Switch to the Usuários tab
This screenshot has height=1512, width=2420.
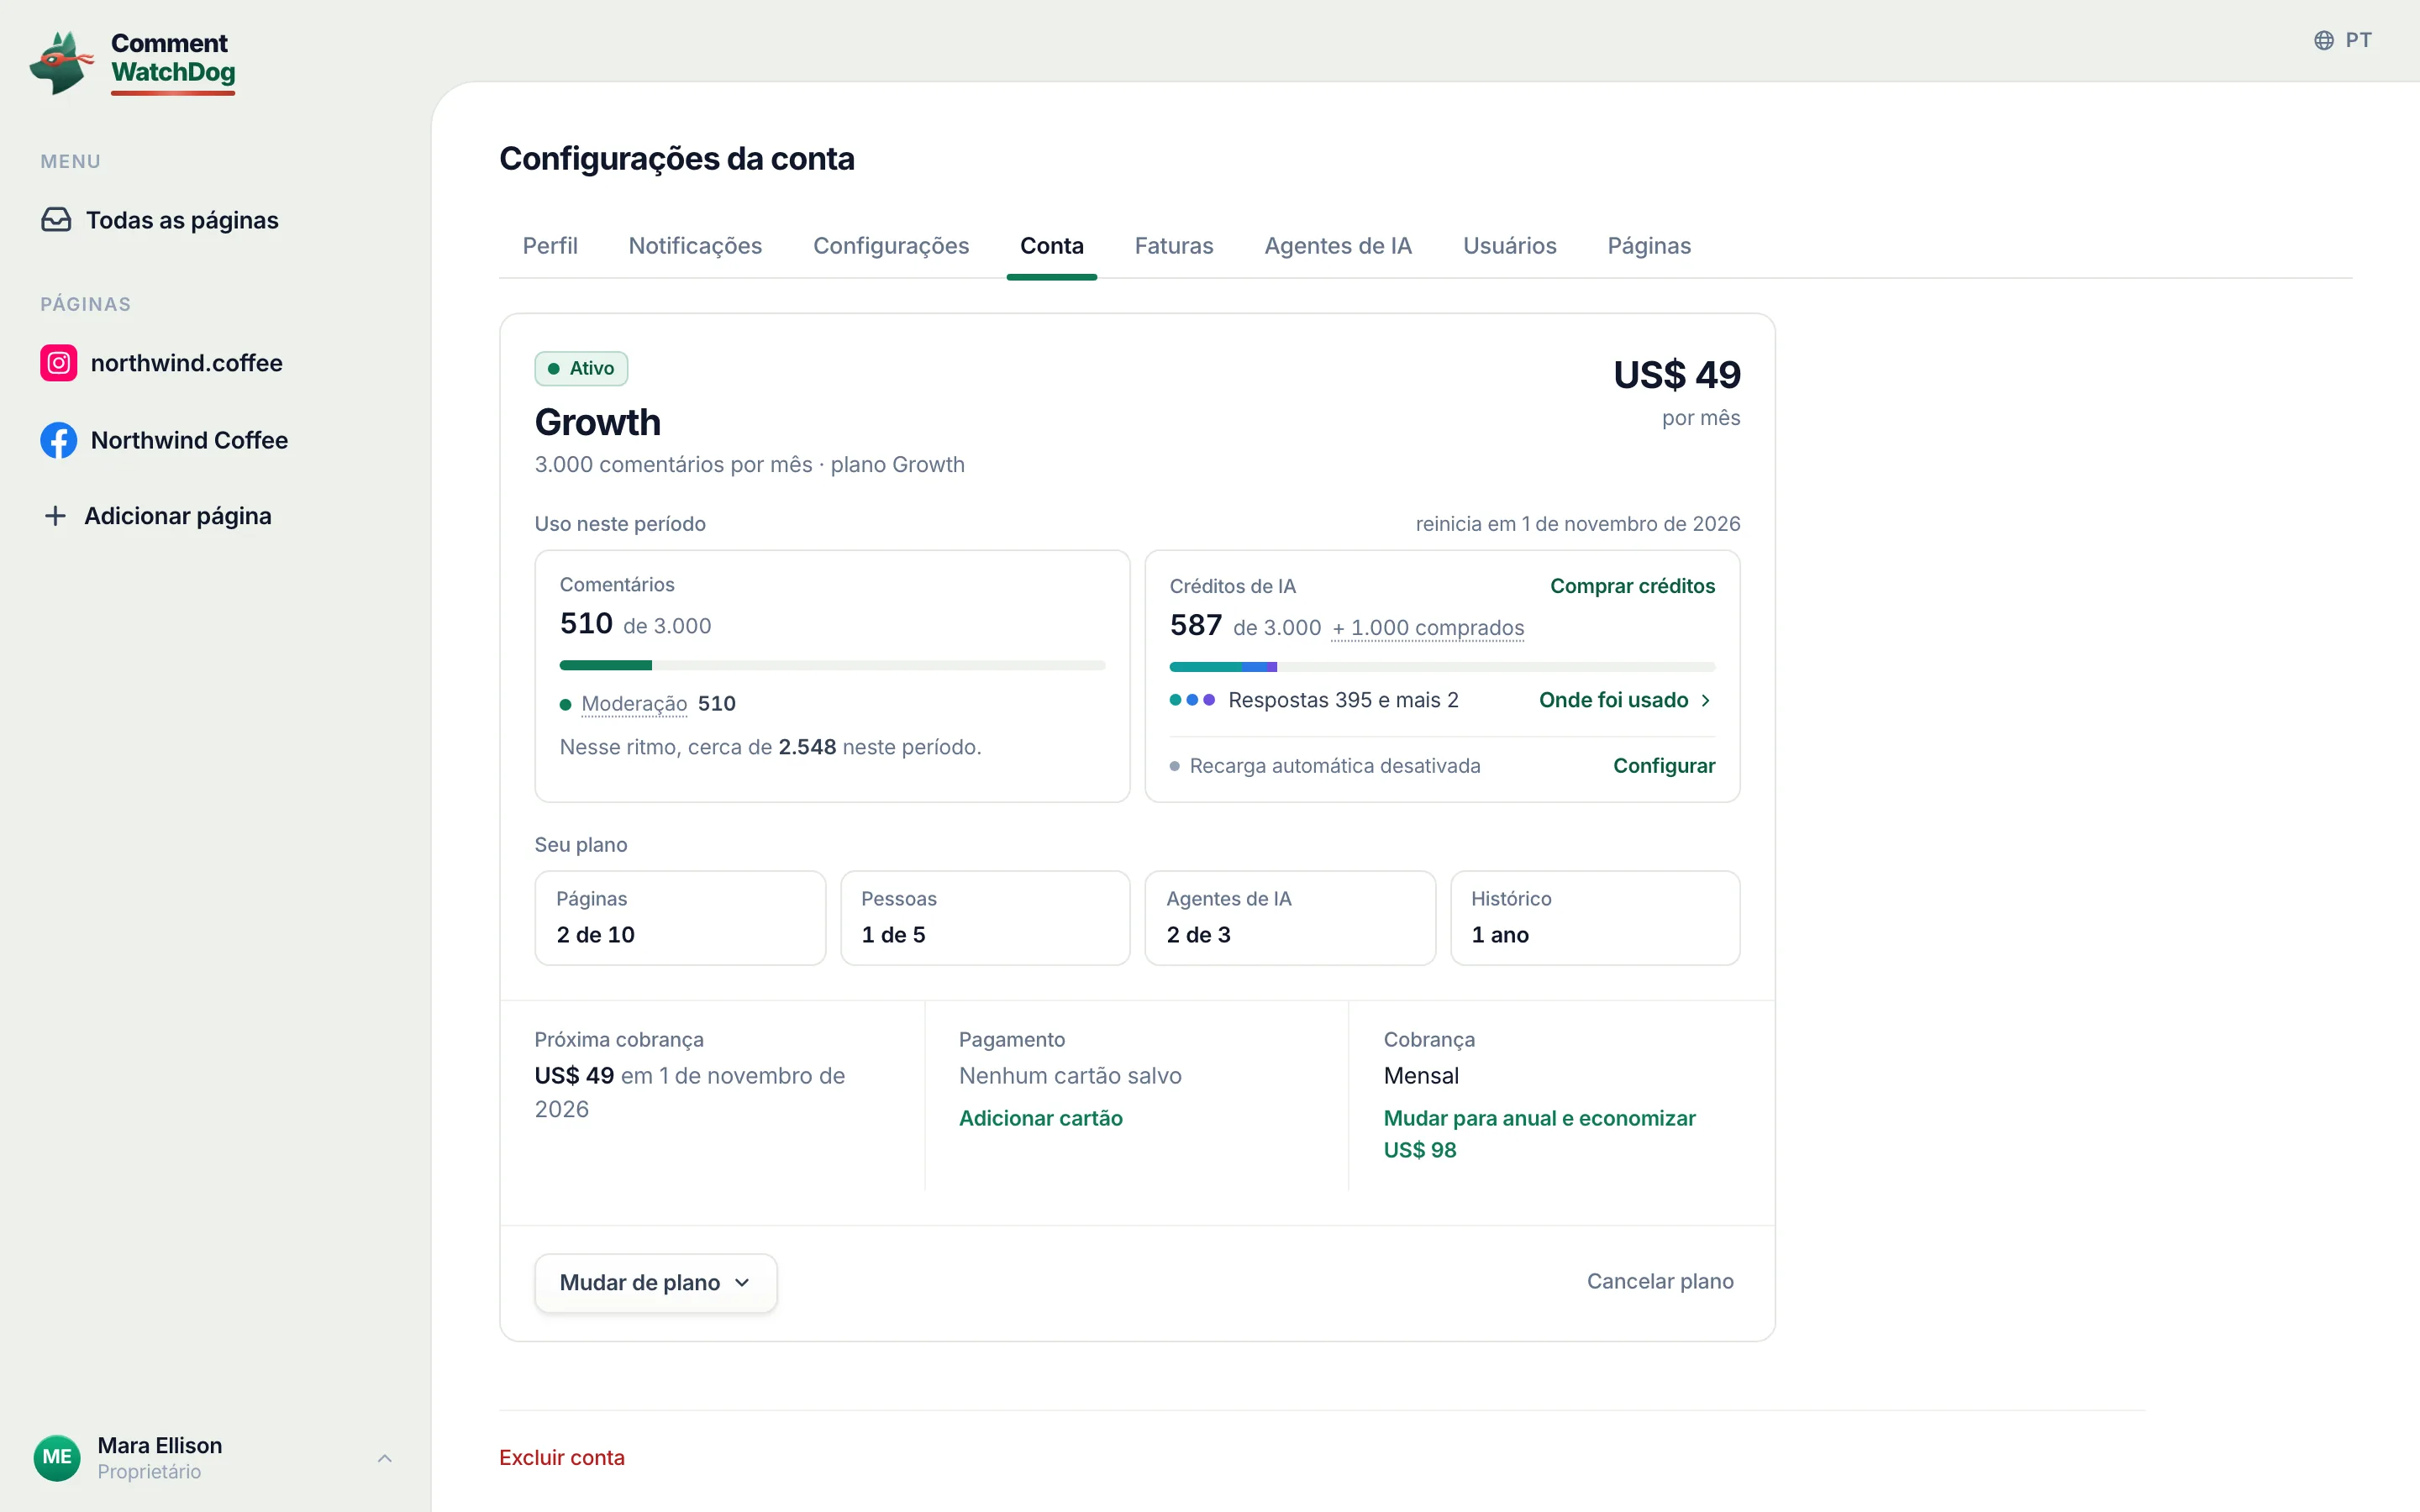pyautogui.click(x=1510, y=246)
